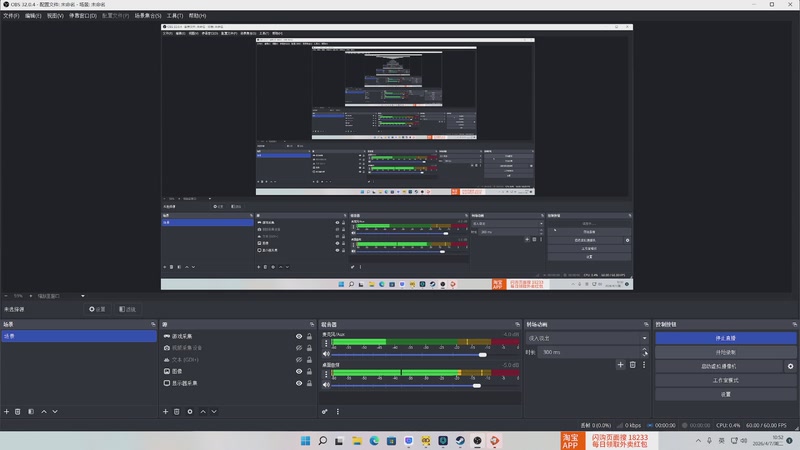Click source filters button below preview
This screenshot has width=800, height=450.
pyautogui.click(x=127, y=309)
